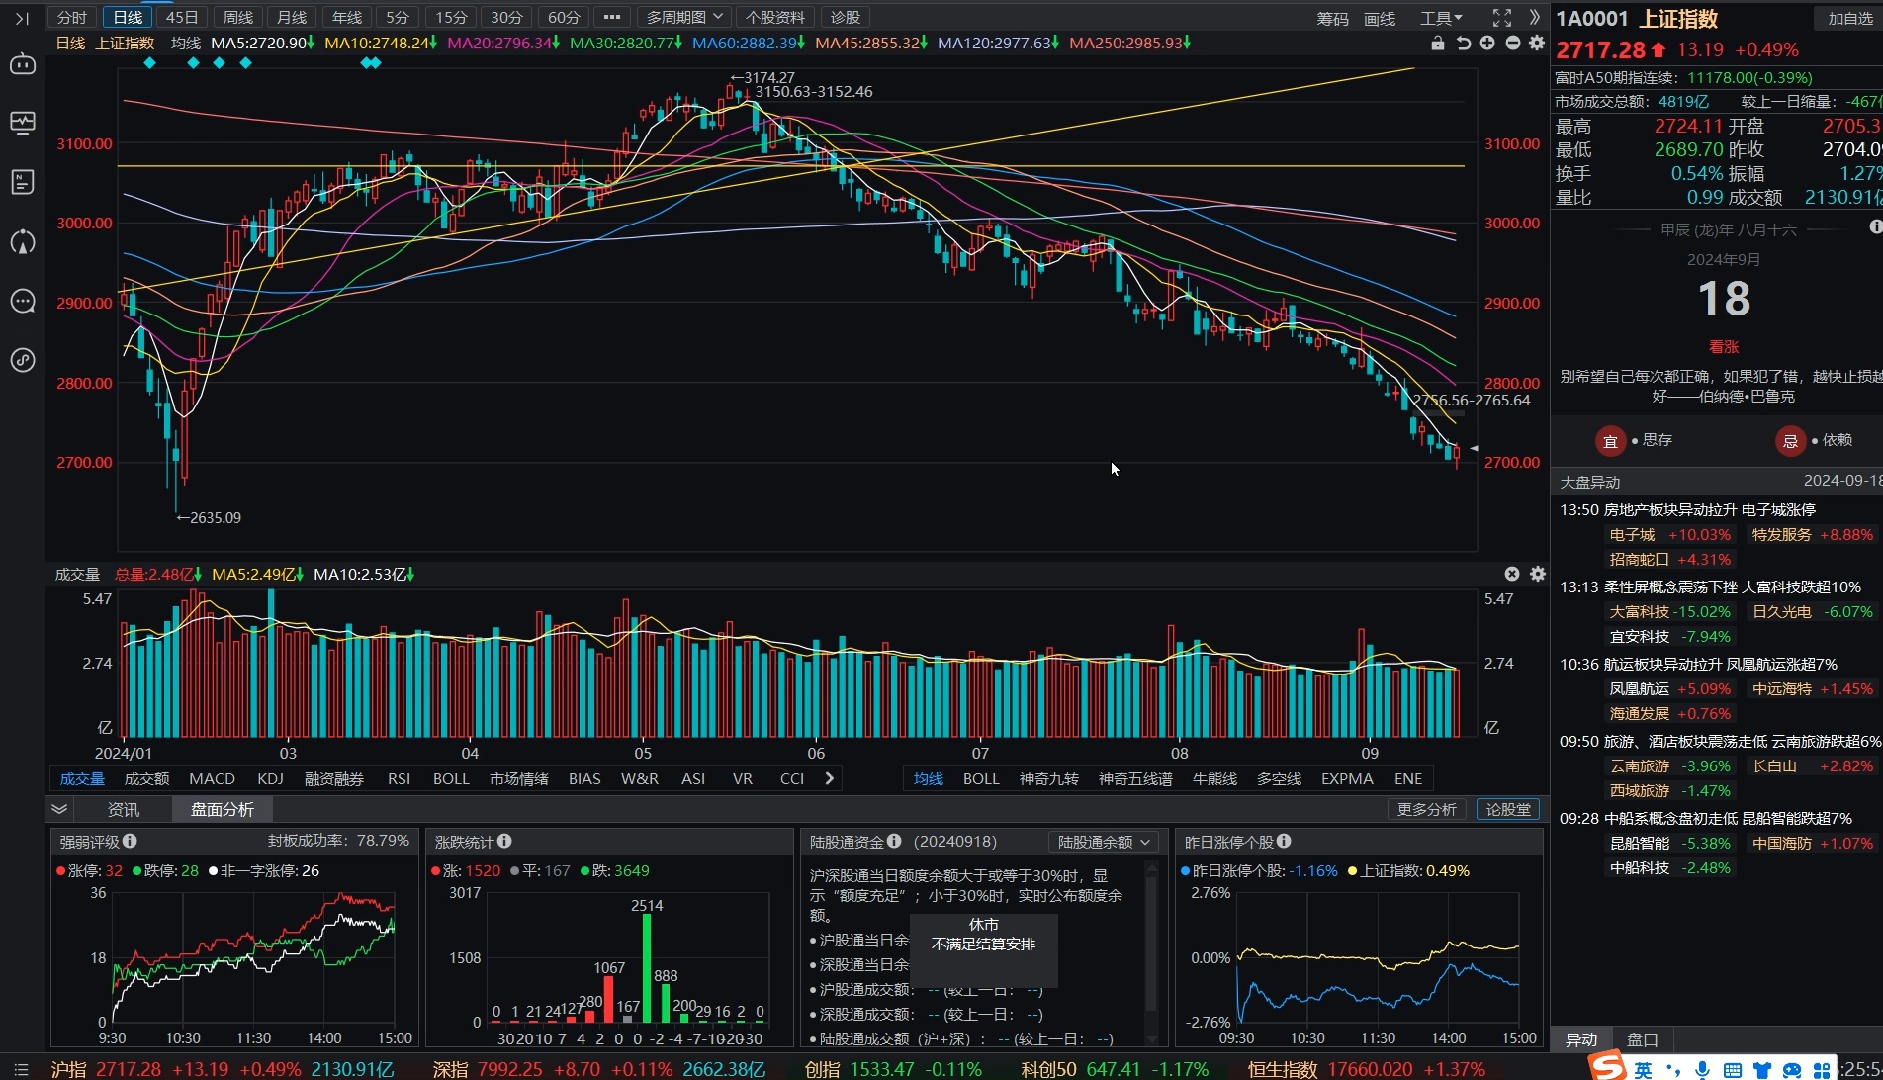Switch to the 60分 minute period

pyautogui.click(x=564, y=17)
